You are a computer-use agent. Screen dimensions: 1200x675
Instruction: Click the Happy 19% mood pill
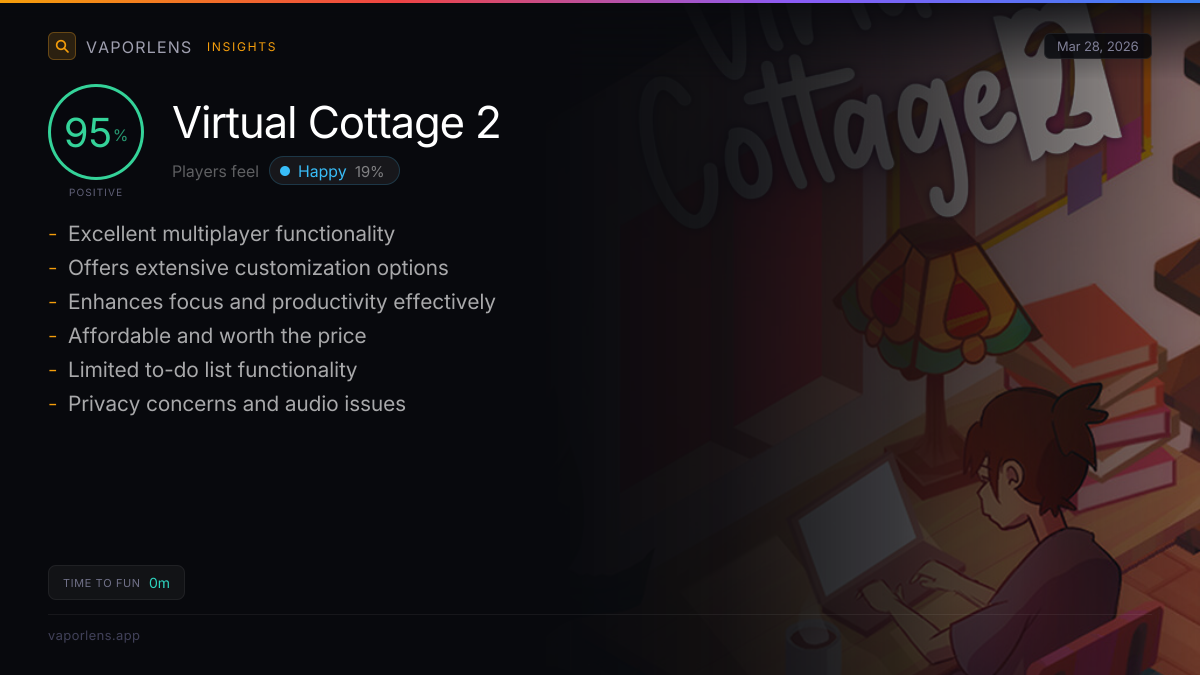(x=334, y=171)
